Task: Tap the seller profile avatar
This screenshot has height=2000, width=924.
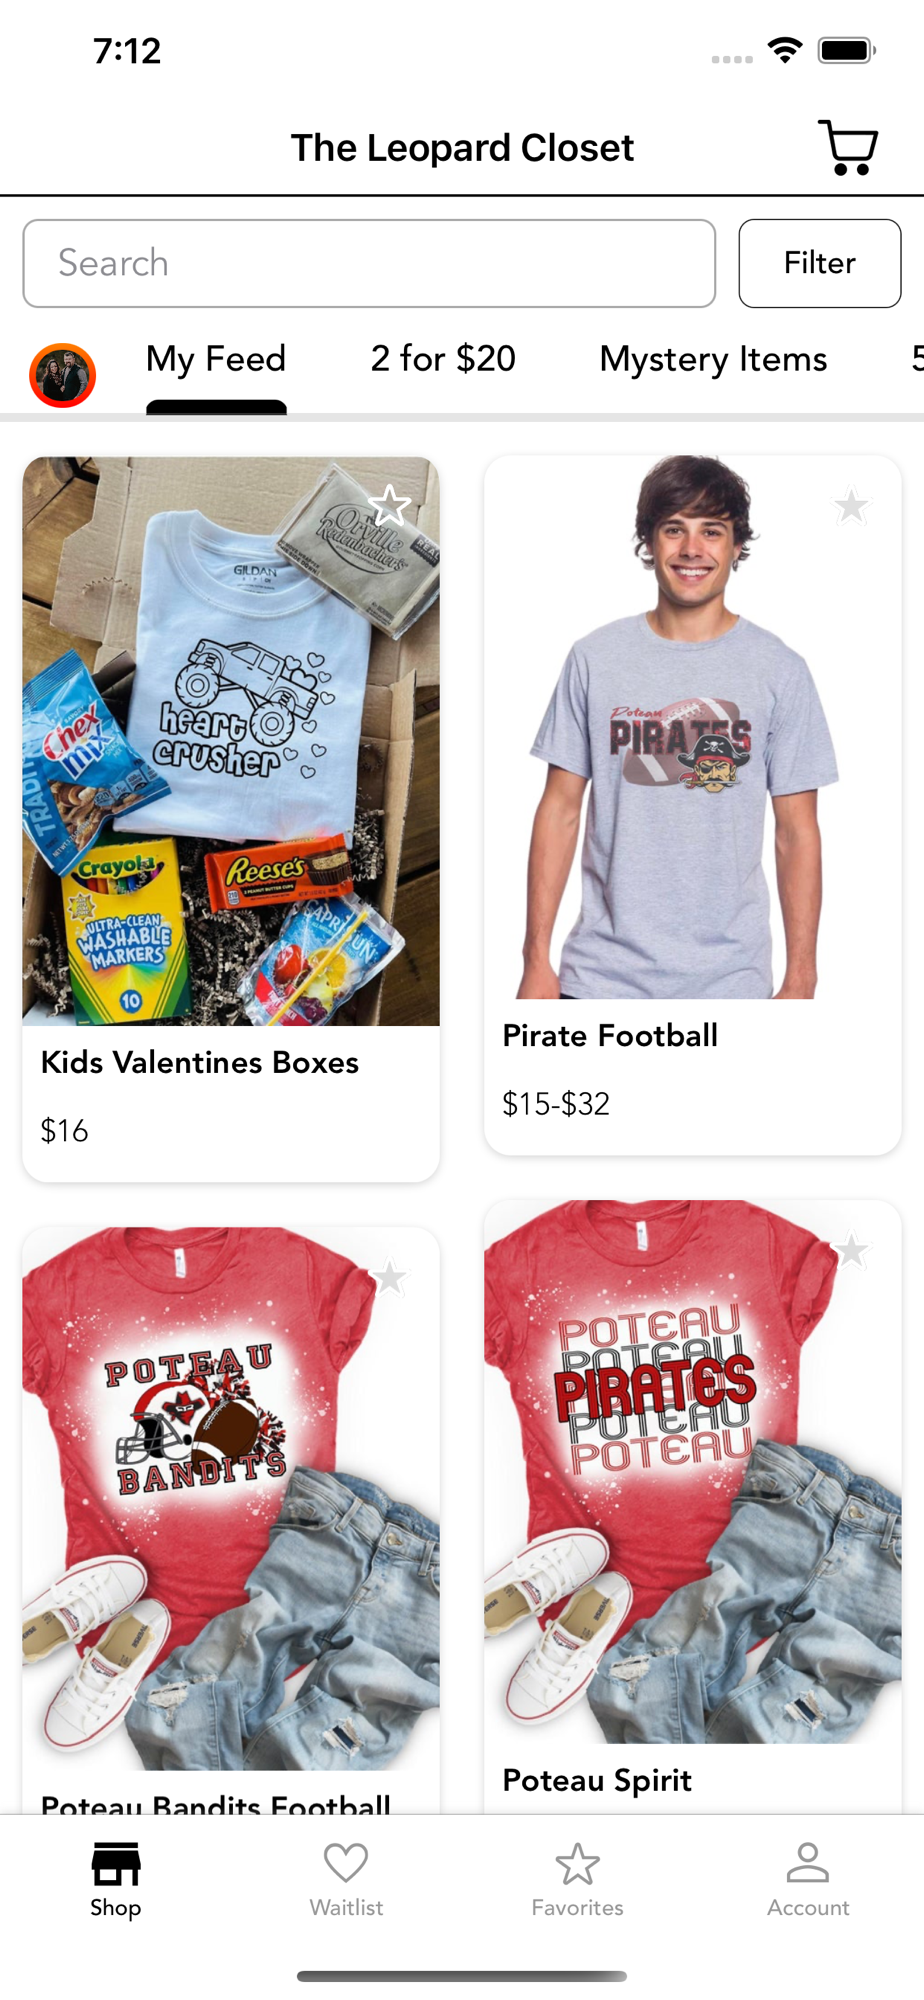Action: tap(62, 375)
